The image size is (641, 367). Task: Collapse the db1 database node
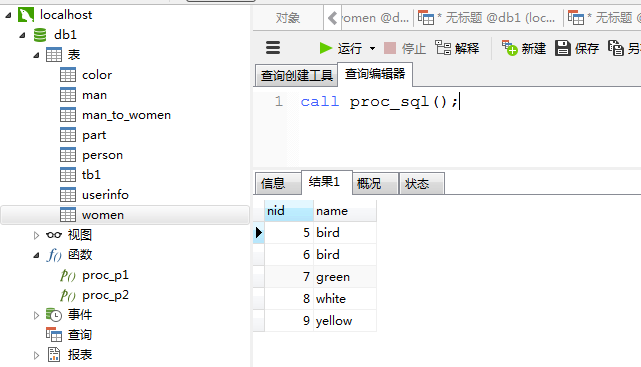tap(22, 36)
